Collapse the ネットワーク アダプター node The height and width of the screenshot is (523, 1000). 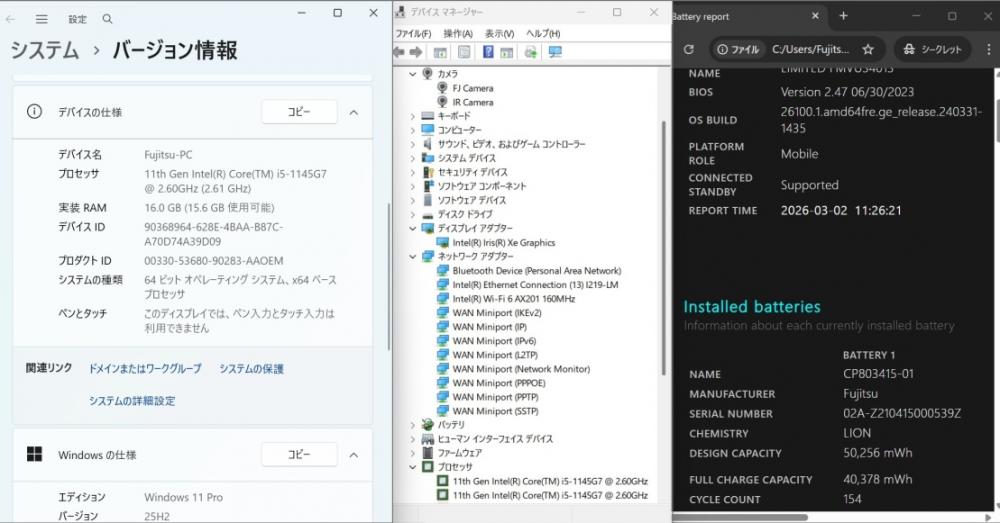tap(413, 256)
